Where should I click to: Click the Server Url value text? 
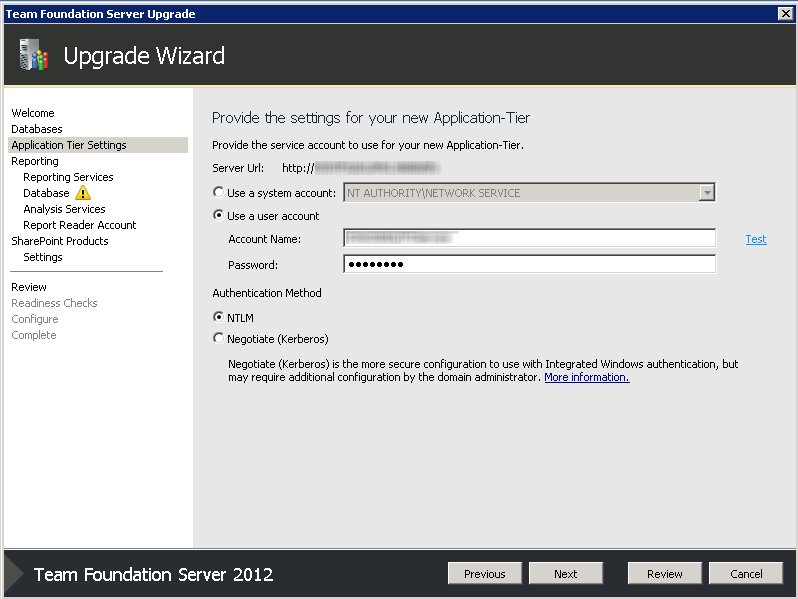[361, 167]
